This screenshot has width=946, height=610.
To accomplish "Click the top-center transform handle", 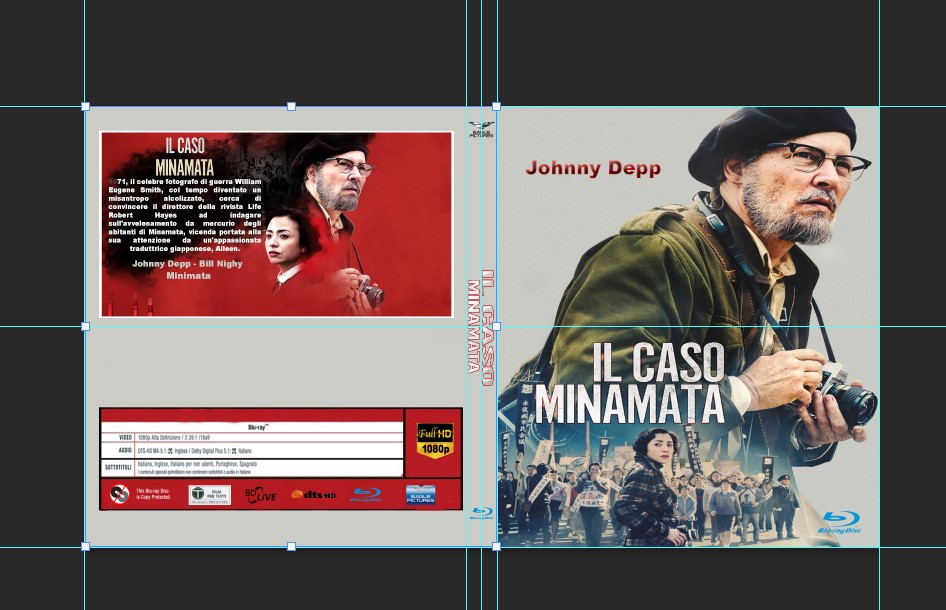I will point(291,106).
